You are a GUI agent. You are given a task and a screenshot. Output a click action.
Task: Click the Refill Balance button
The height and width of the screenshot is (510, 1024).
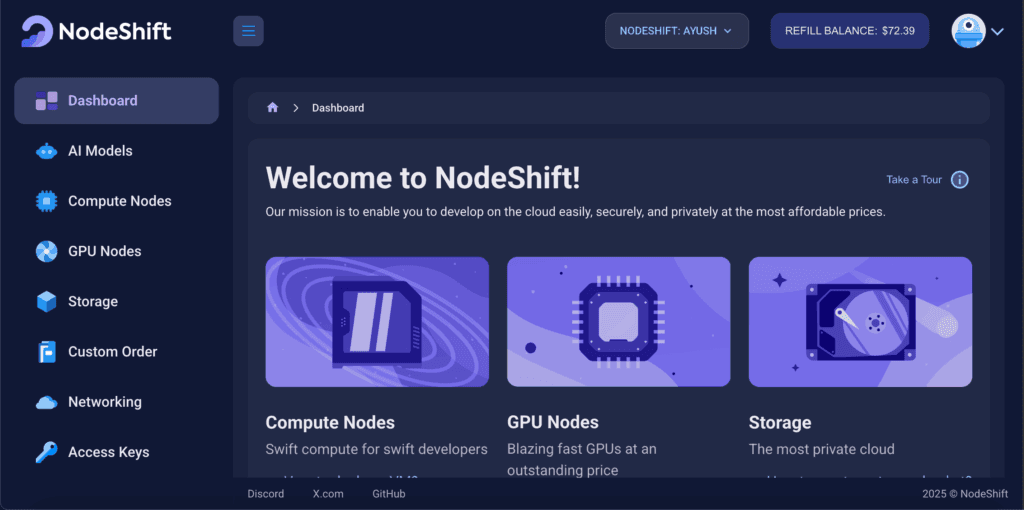click(x=849, y=31)
